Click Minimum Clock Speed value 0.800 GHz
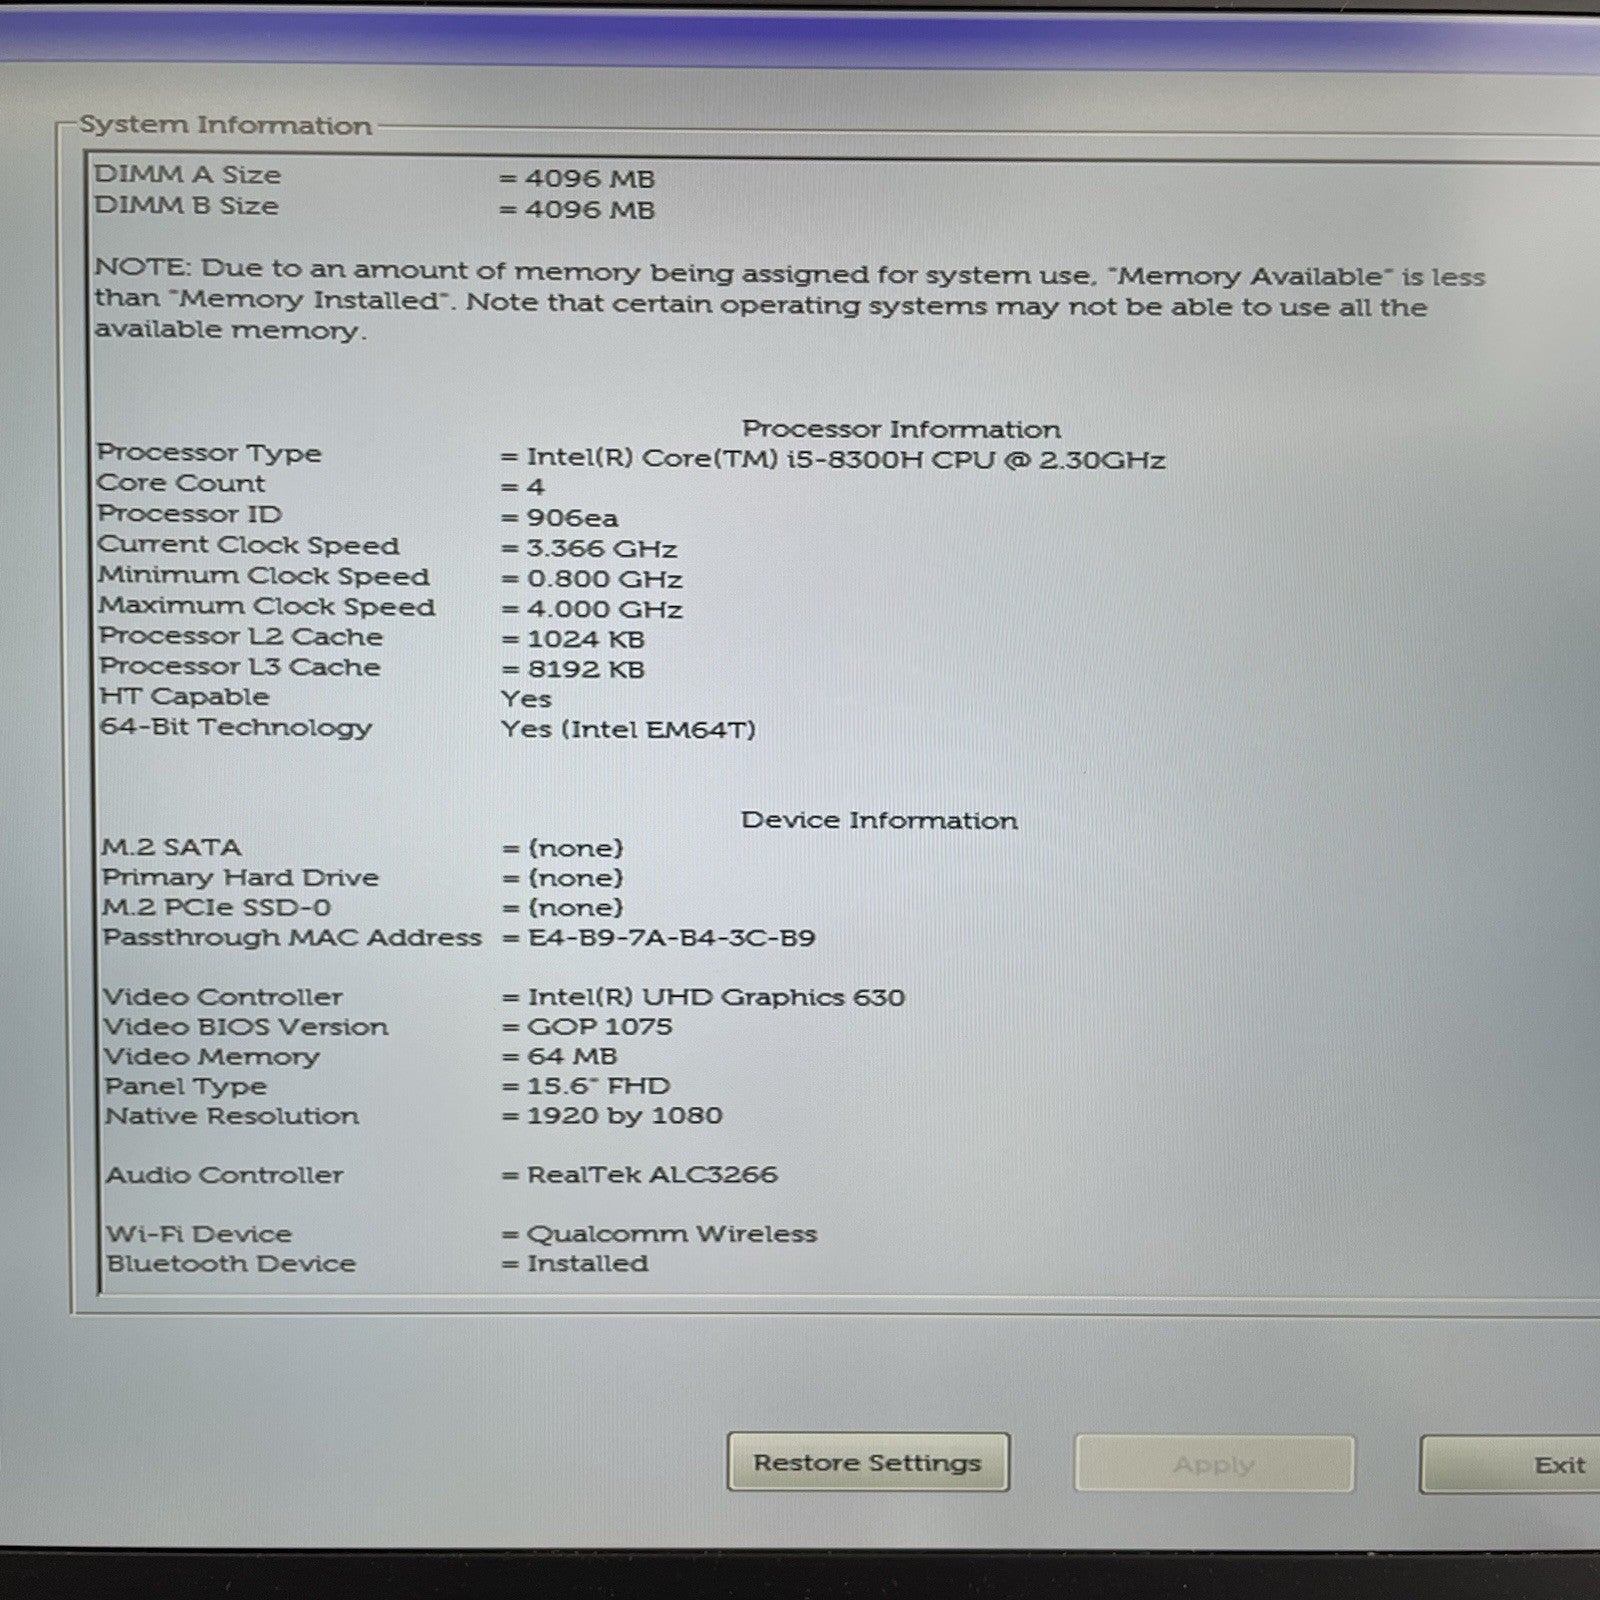Screen dimensions: 1600x1600 (x=605, y=579)
